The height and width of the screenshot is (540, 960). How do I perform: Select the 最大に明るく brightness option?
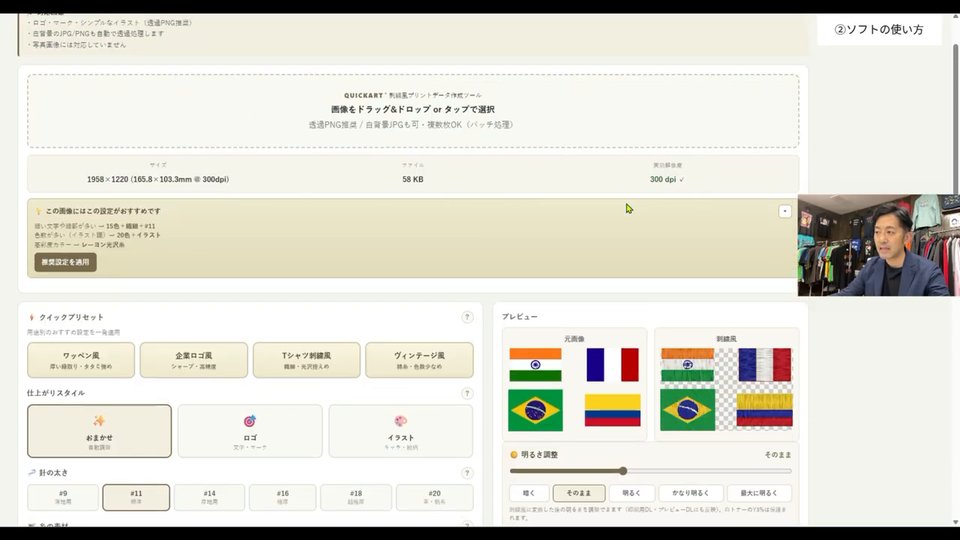tap(759, 493)
